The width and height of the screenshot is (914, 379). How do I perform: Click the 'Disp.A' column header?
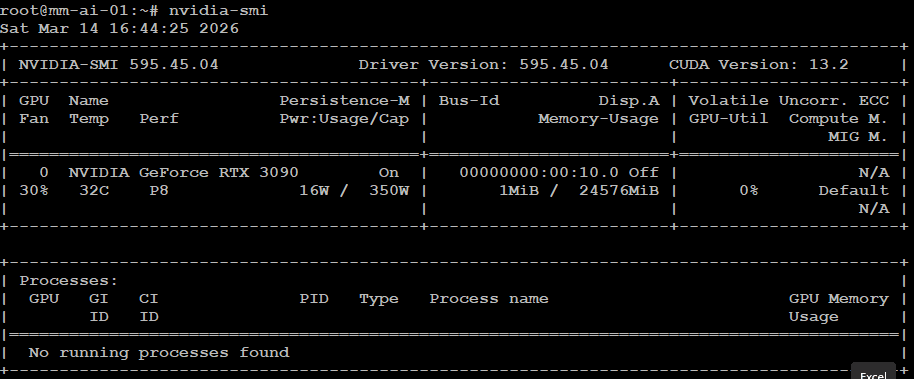coord(629,101)
